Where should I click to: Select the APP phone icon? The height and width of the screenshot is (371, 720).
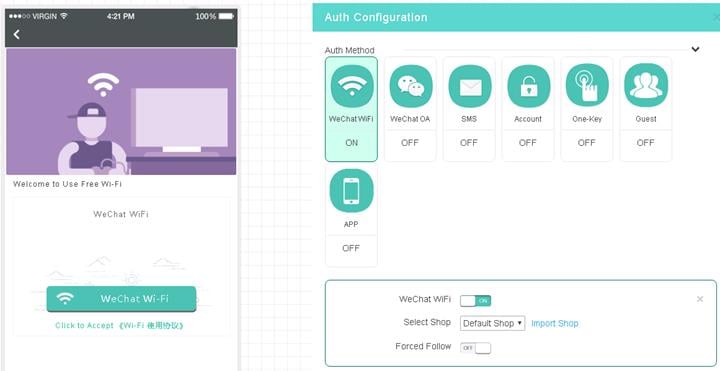351,191
